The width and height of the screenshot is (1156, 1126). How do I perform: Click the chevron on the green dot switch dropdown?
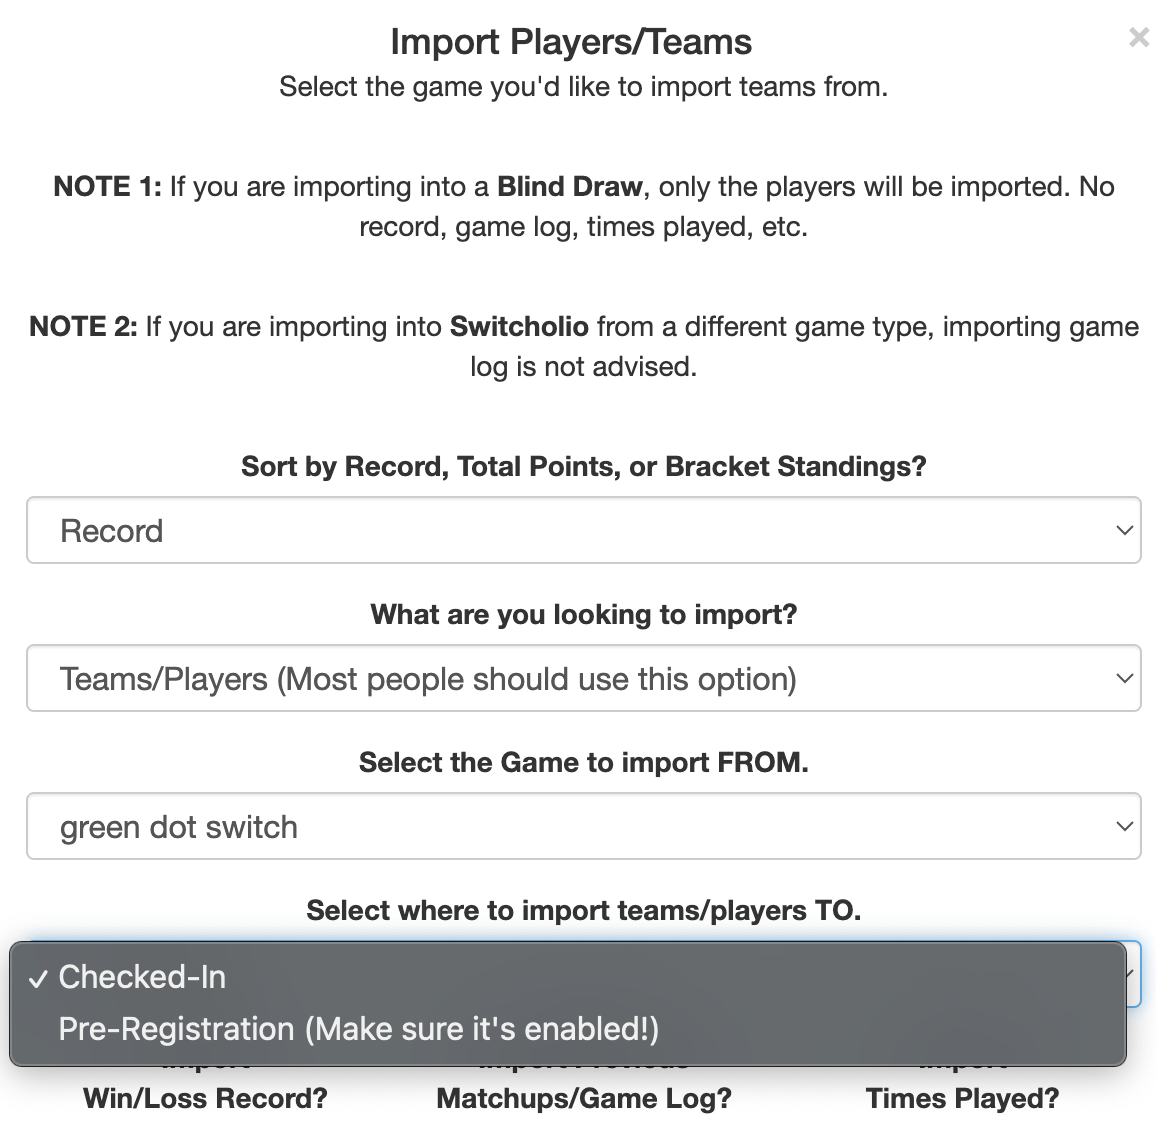(1124, 826)
